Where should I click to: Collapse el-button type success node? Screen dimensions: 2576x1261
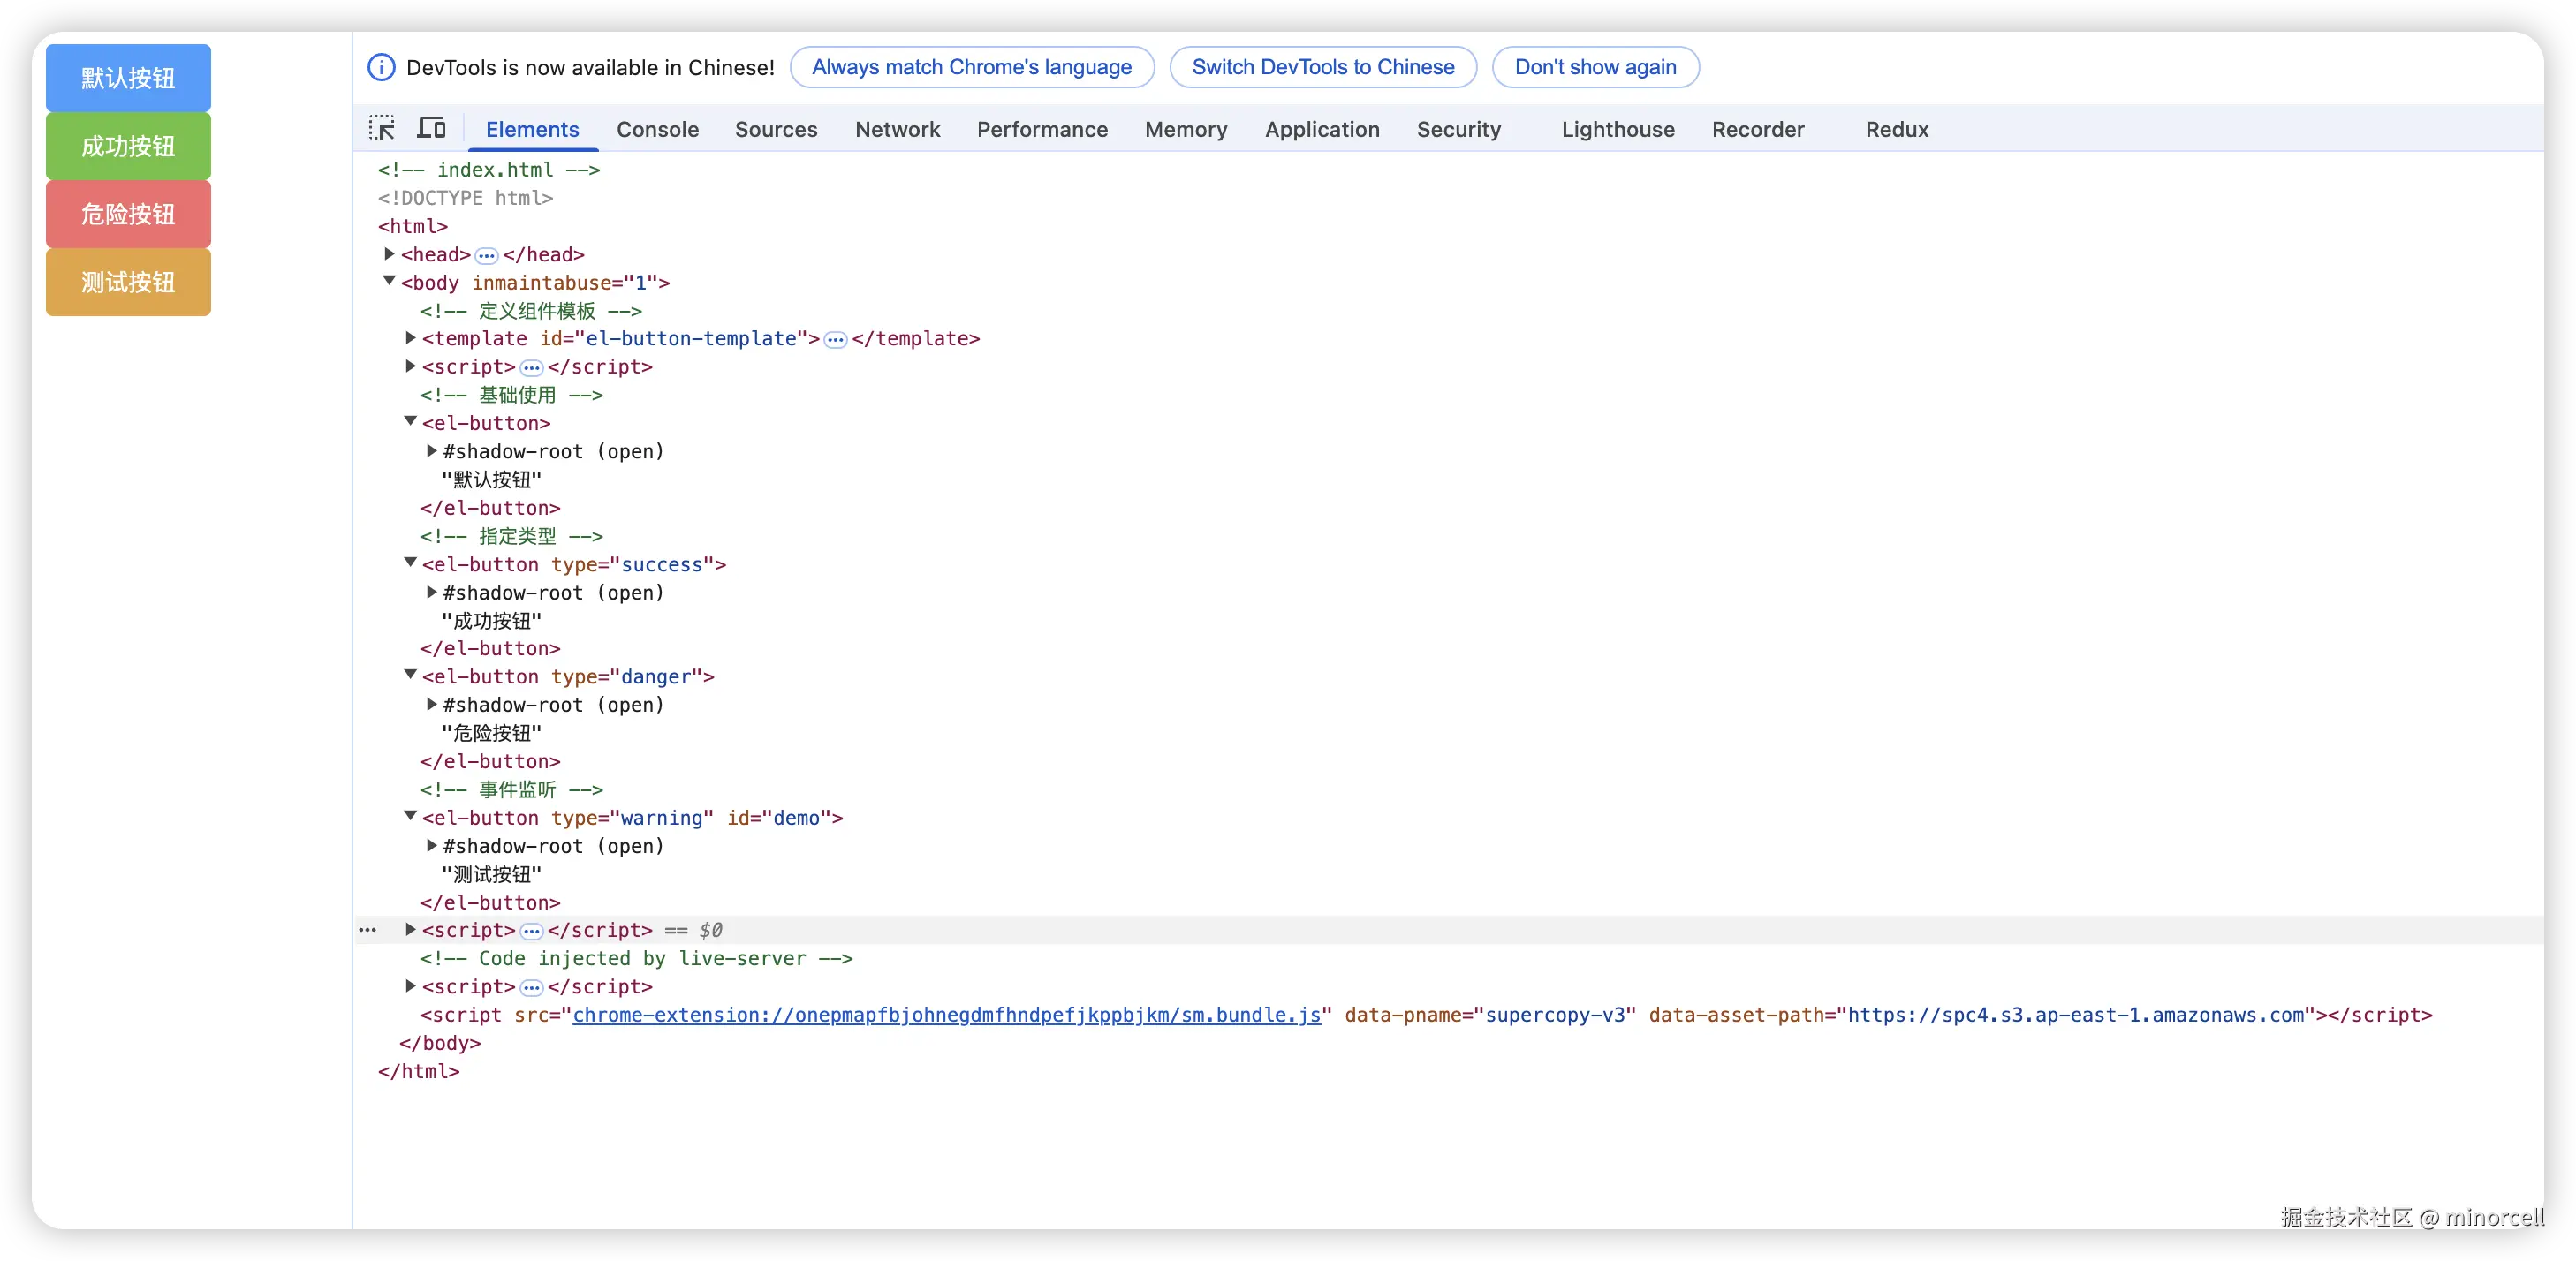pos(410,563)
